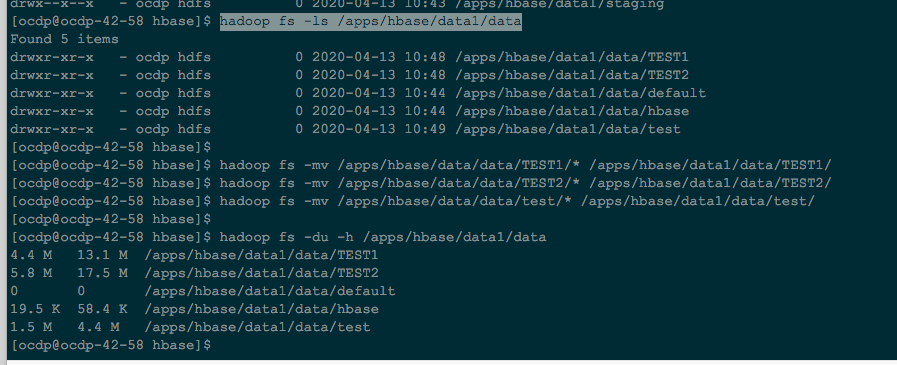Click the mv command moving TEST1 files
Screen dimensions: 897x365
point(525,165)
